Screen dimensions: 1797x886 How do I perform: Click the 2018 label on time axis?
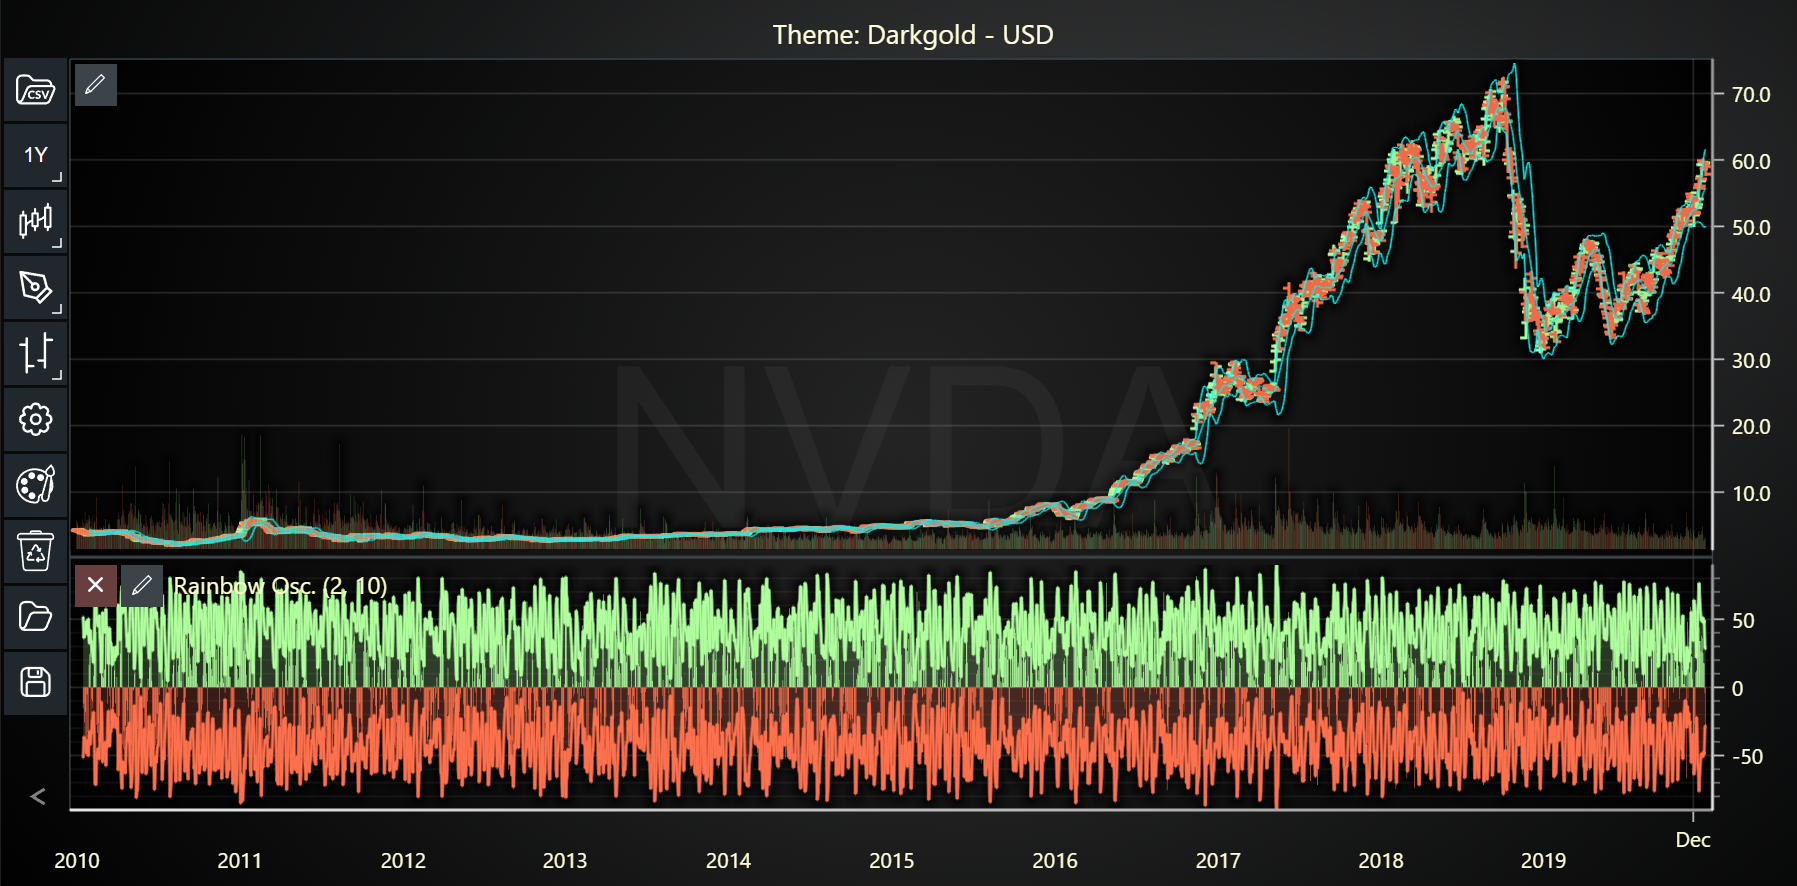(x=1381, y=861)
